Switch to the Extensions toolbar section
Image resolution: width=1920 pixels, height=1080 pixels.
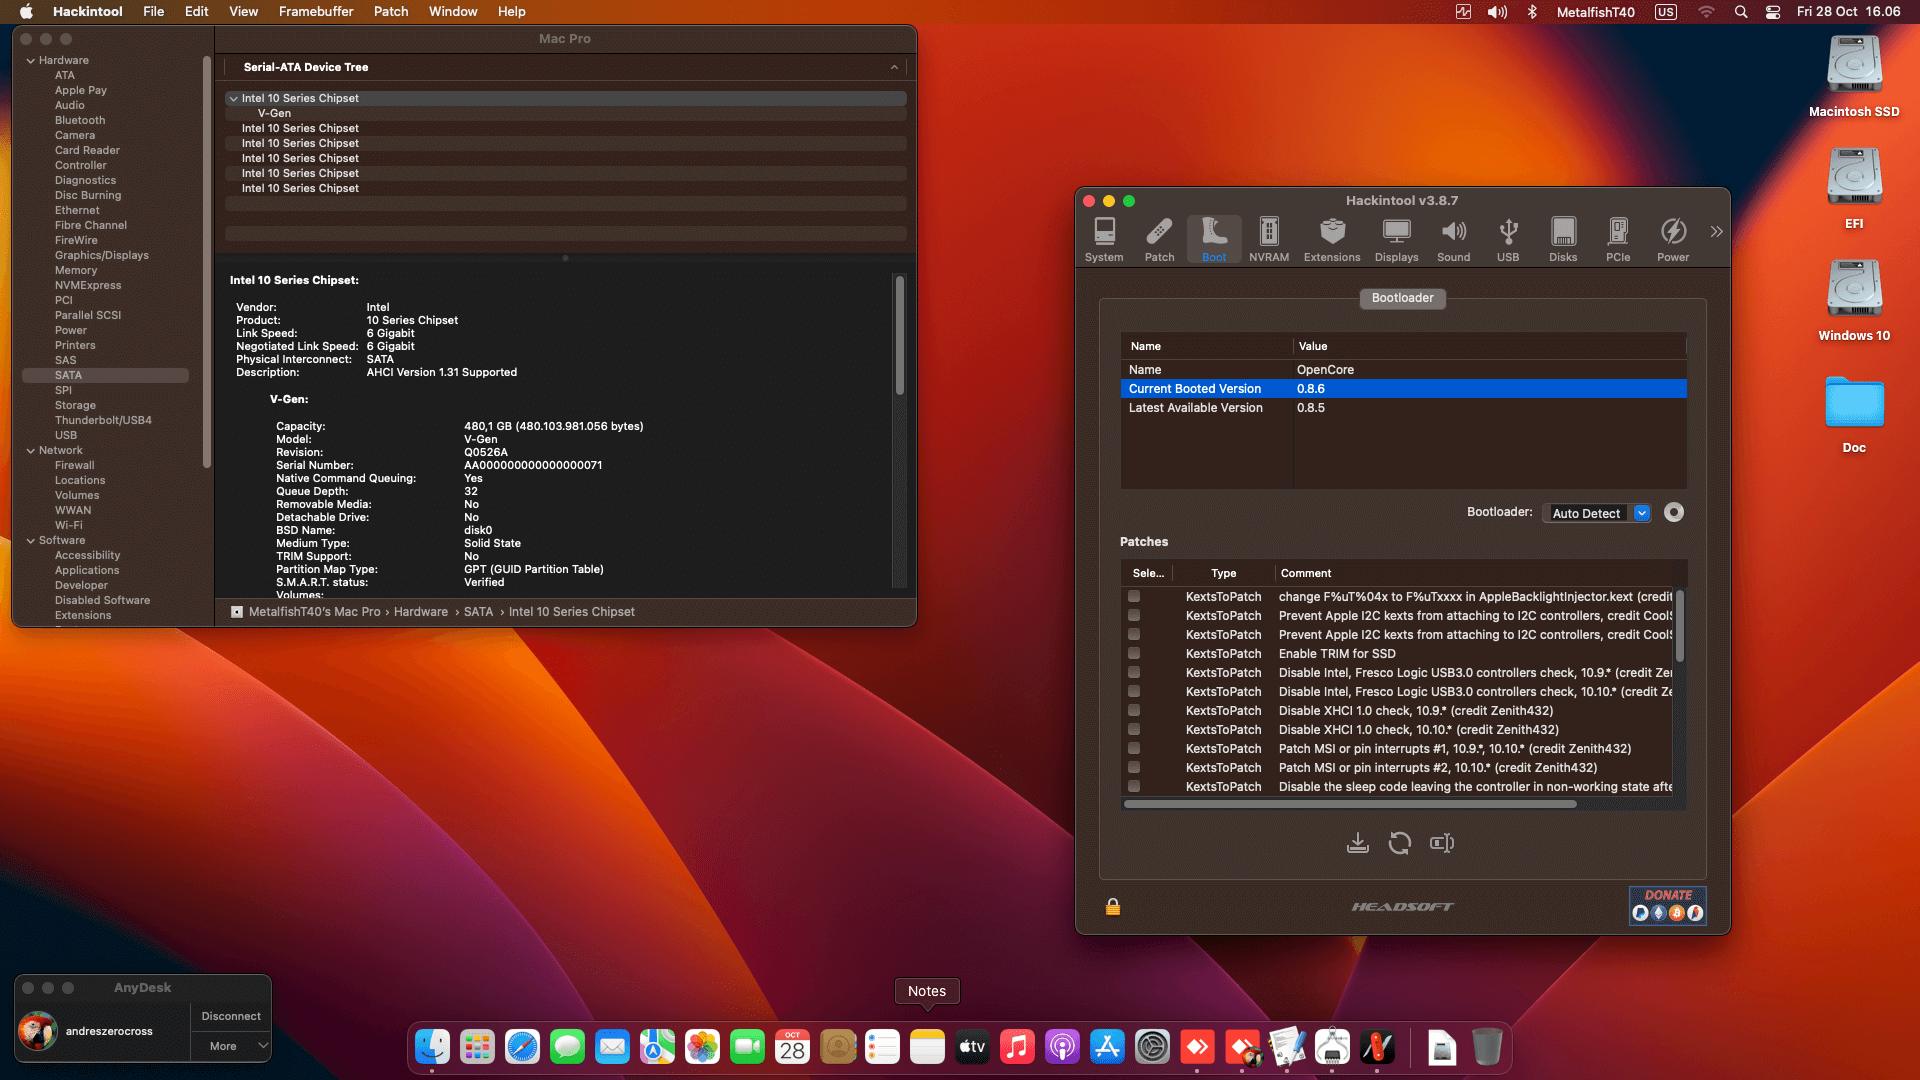click(1331, 240)
